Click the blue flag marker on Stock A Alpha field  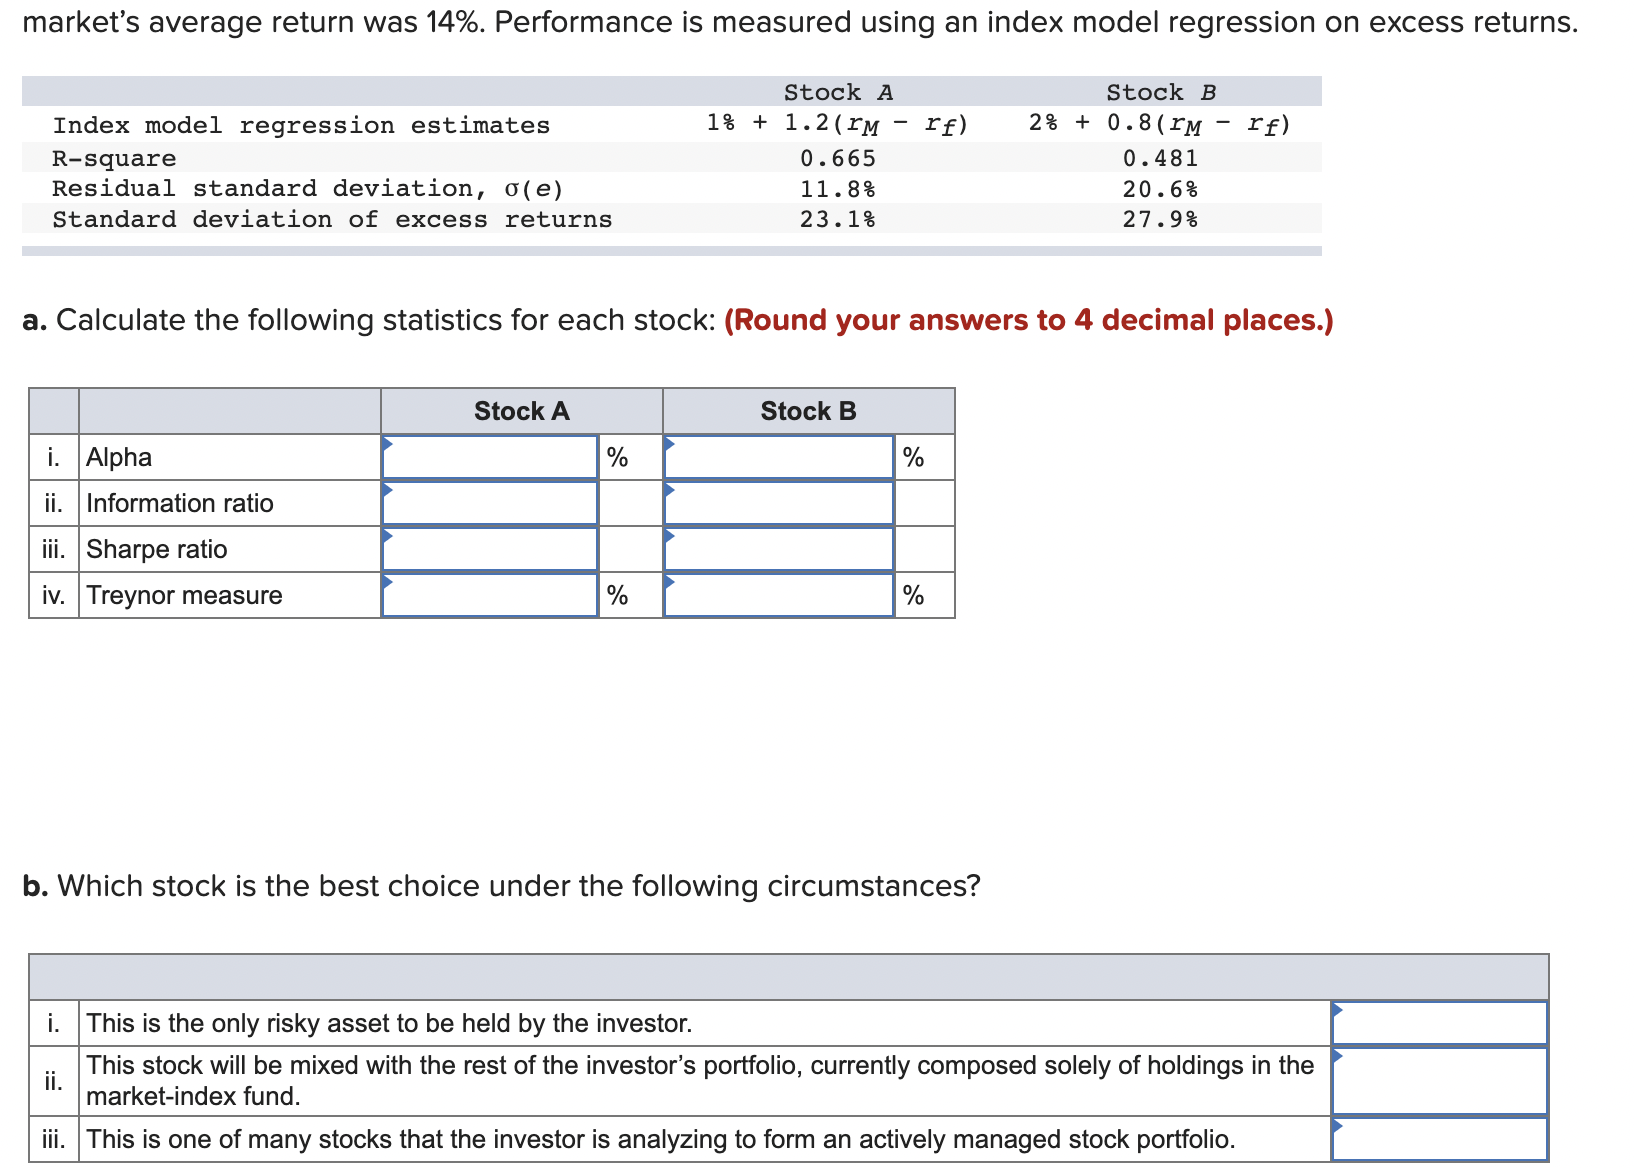(x=390, y=445)
